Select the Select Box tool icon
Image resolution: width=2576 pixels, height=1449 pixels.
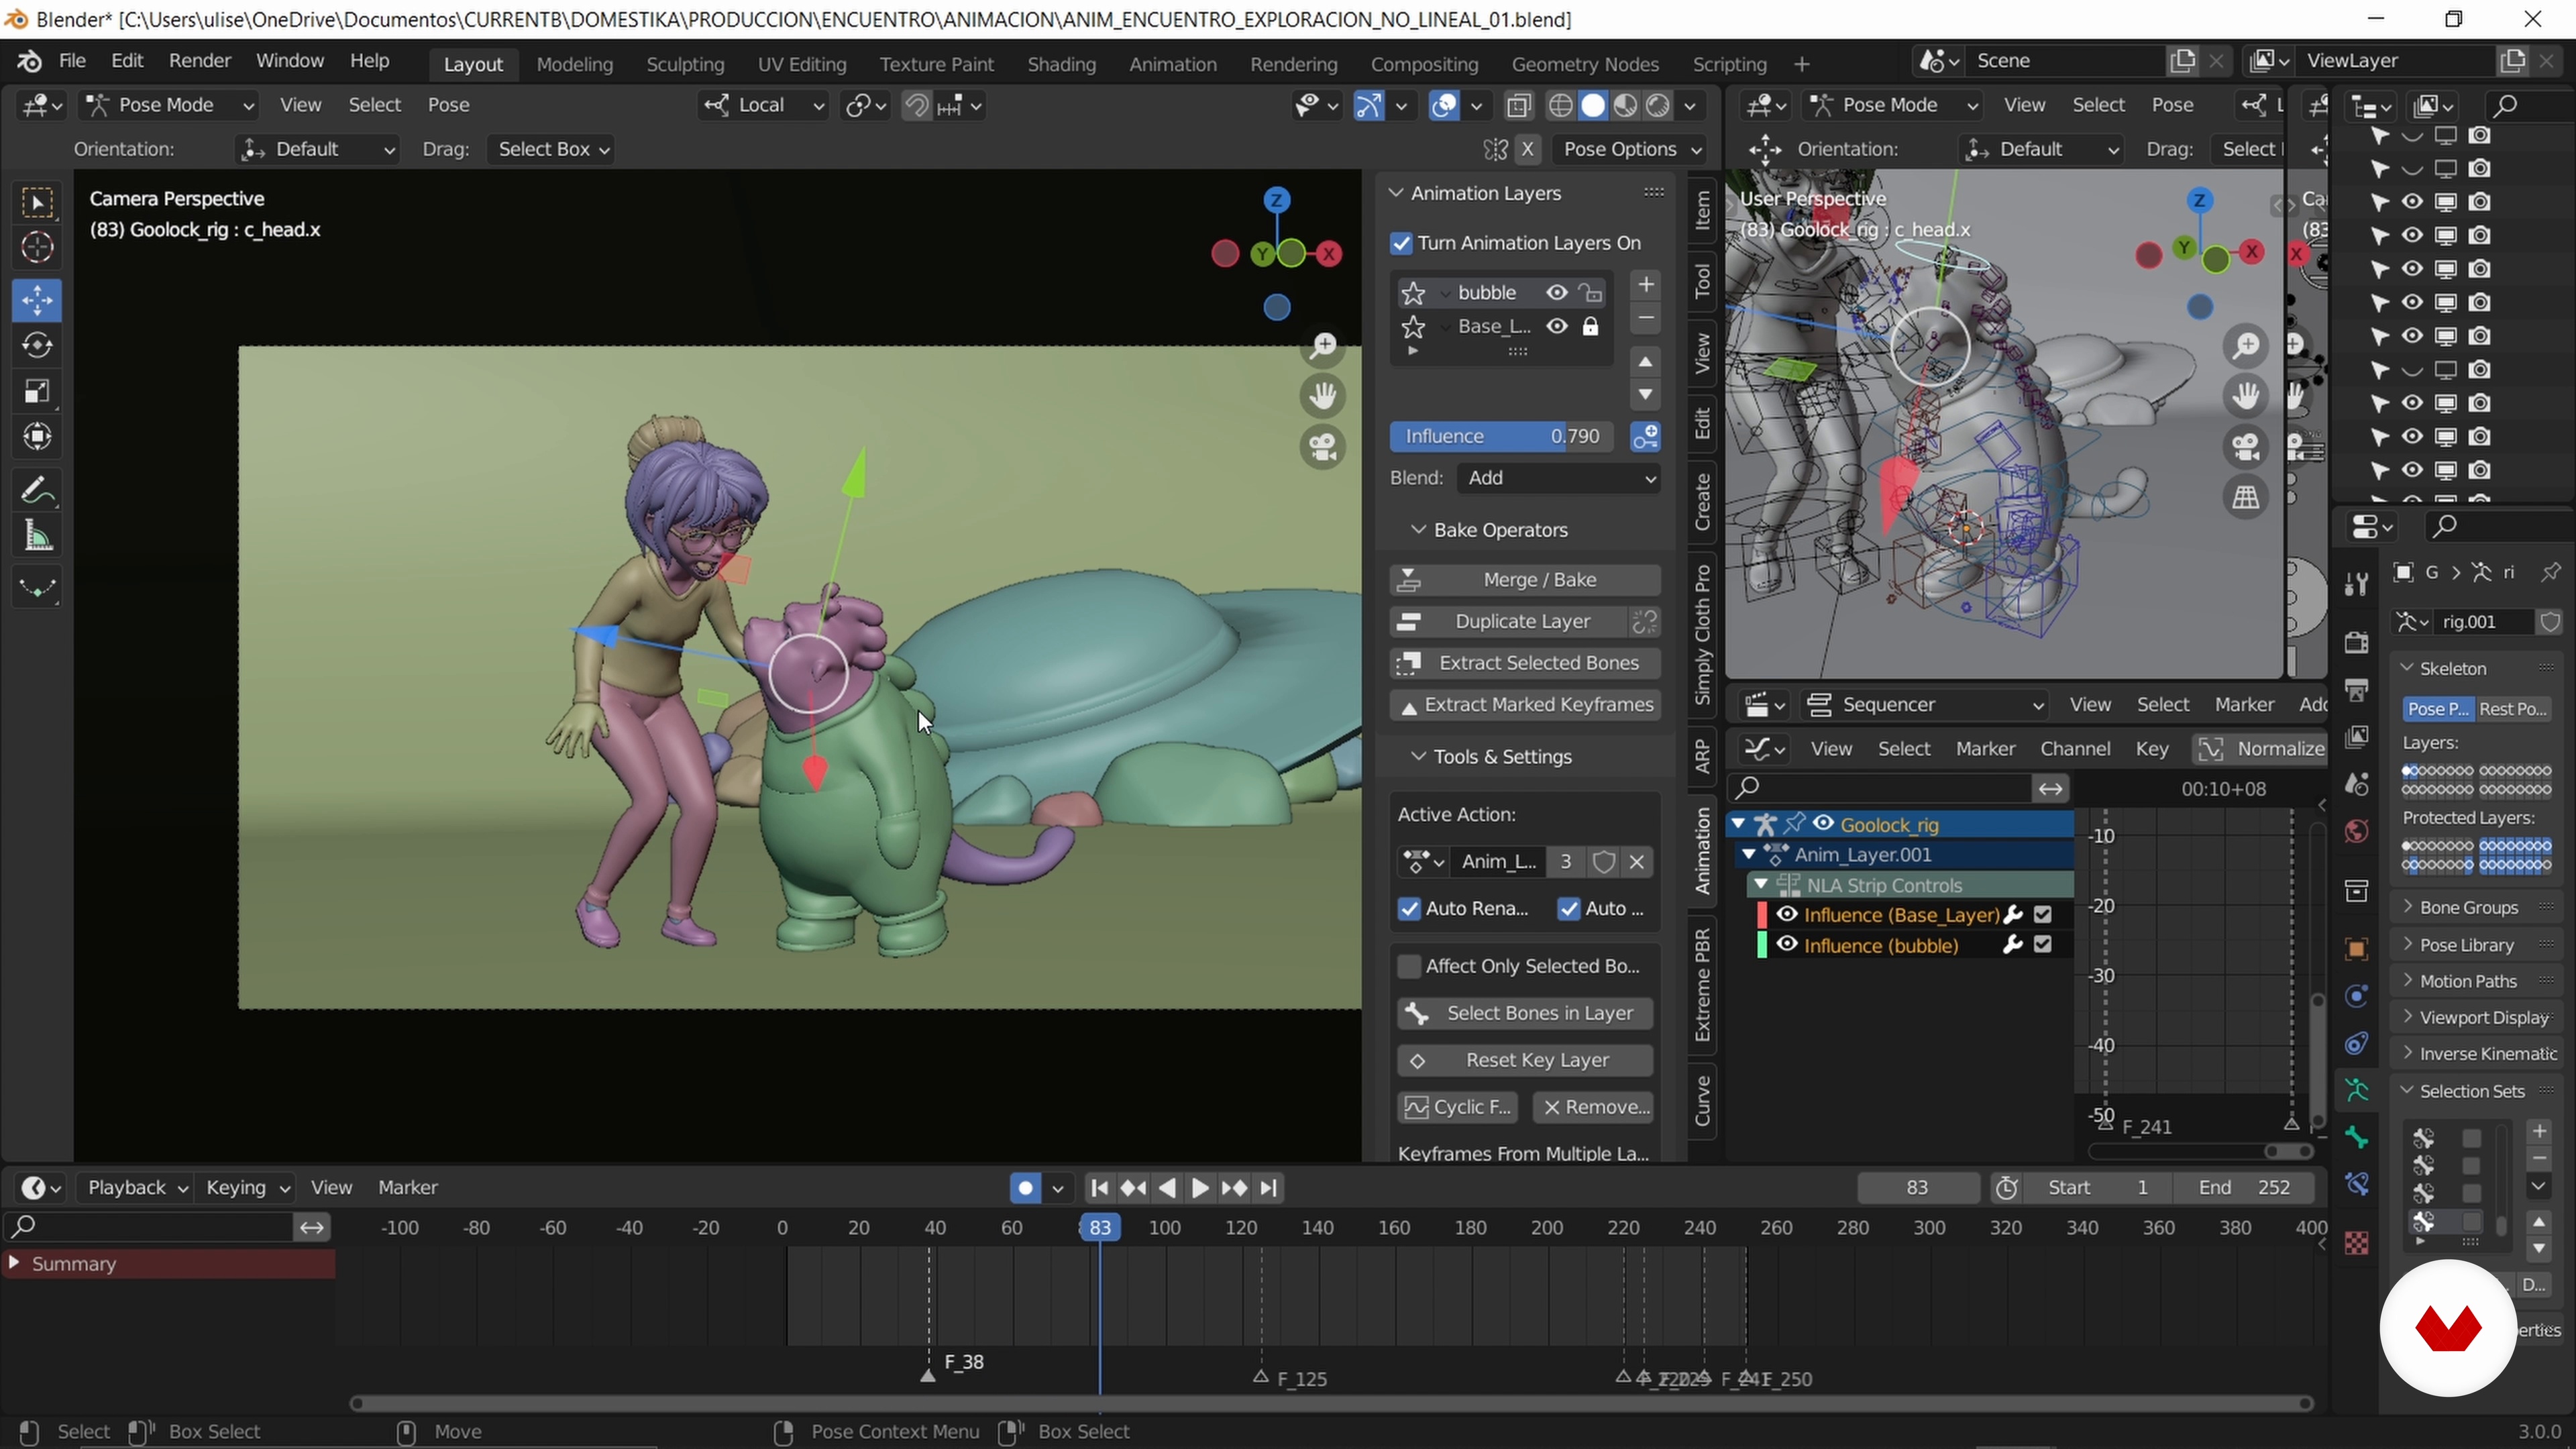(x=37, y=203)
